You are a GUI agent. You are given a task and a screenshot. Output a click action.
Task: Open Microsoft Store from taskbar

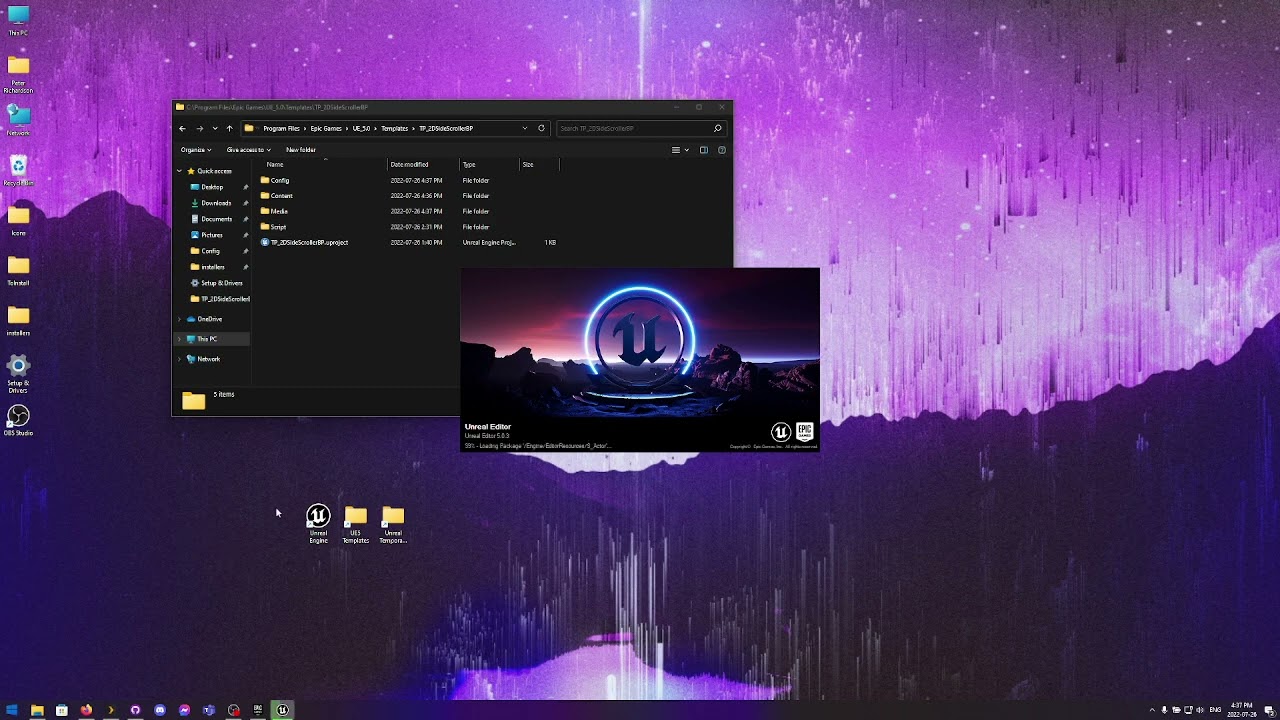[x=61, y=710]
